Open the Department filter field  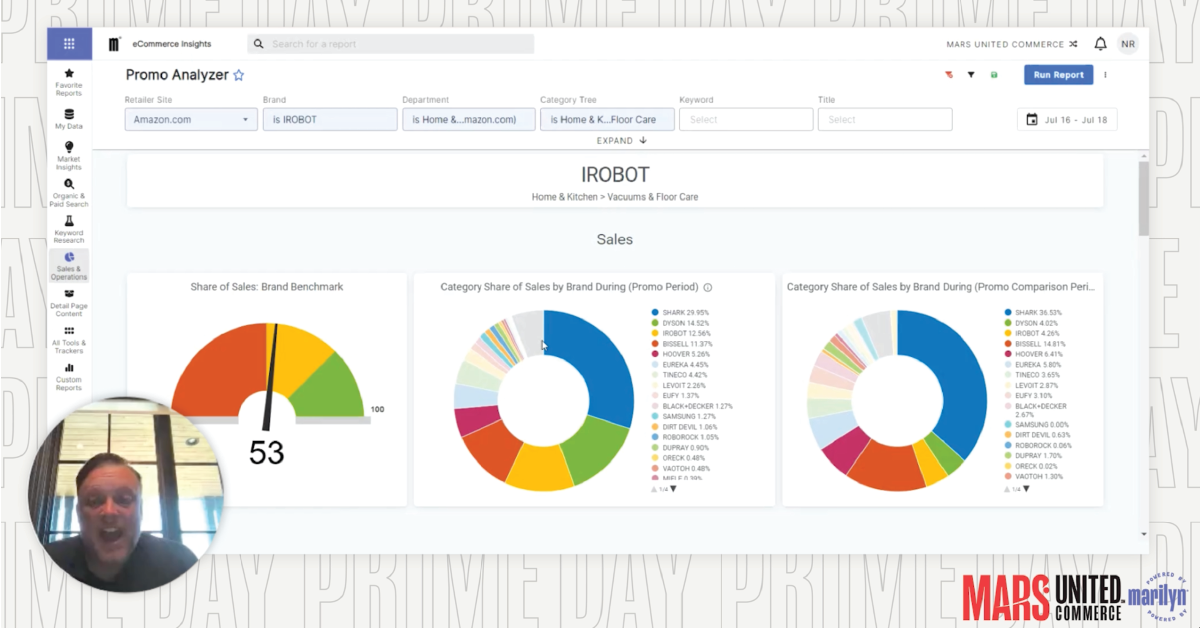(x=469, y=119)
